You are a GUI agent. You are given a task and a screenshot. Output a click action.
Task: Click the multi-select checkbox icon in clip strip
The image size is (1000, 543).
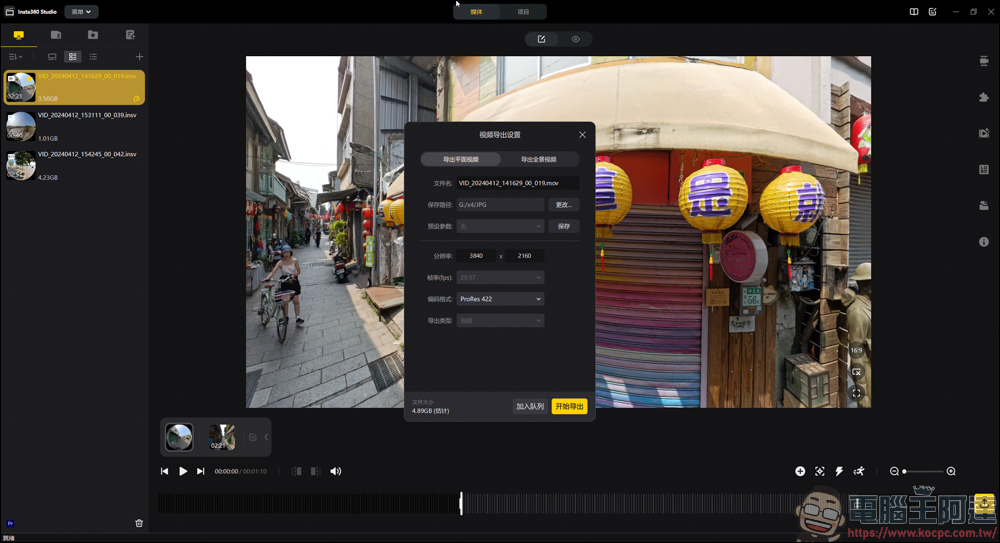(253, 437)
